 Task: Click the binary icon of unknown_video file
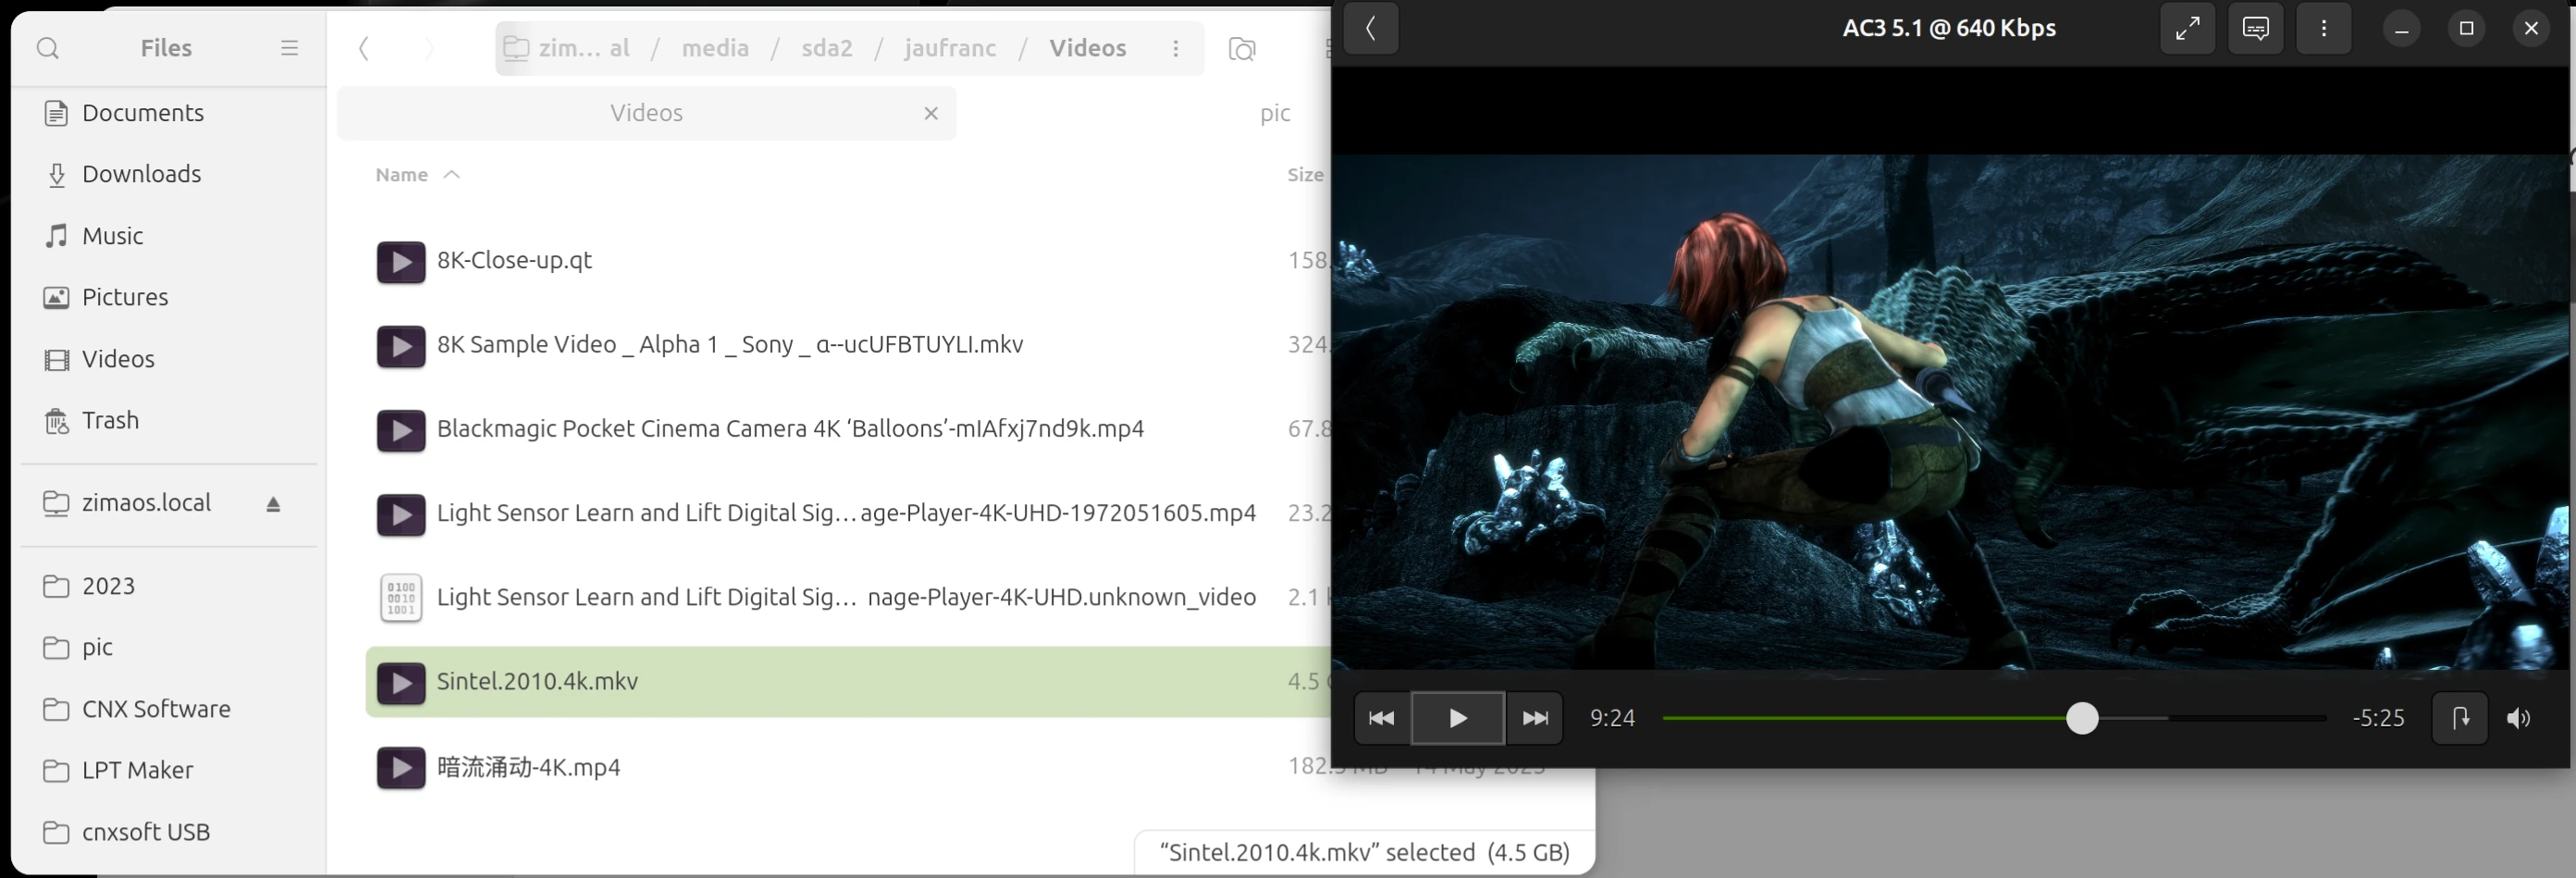coord(401,598)
